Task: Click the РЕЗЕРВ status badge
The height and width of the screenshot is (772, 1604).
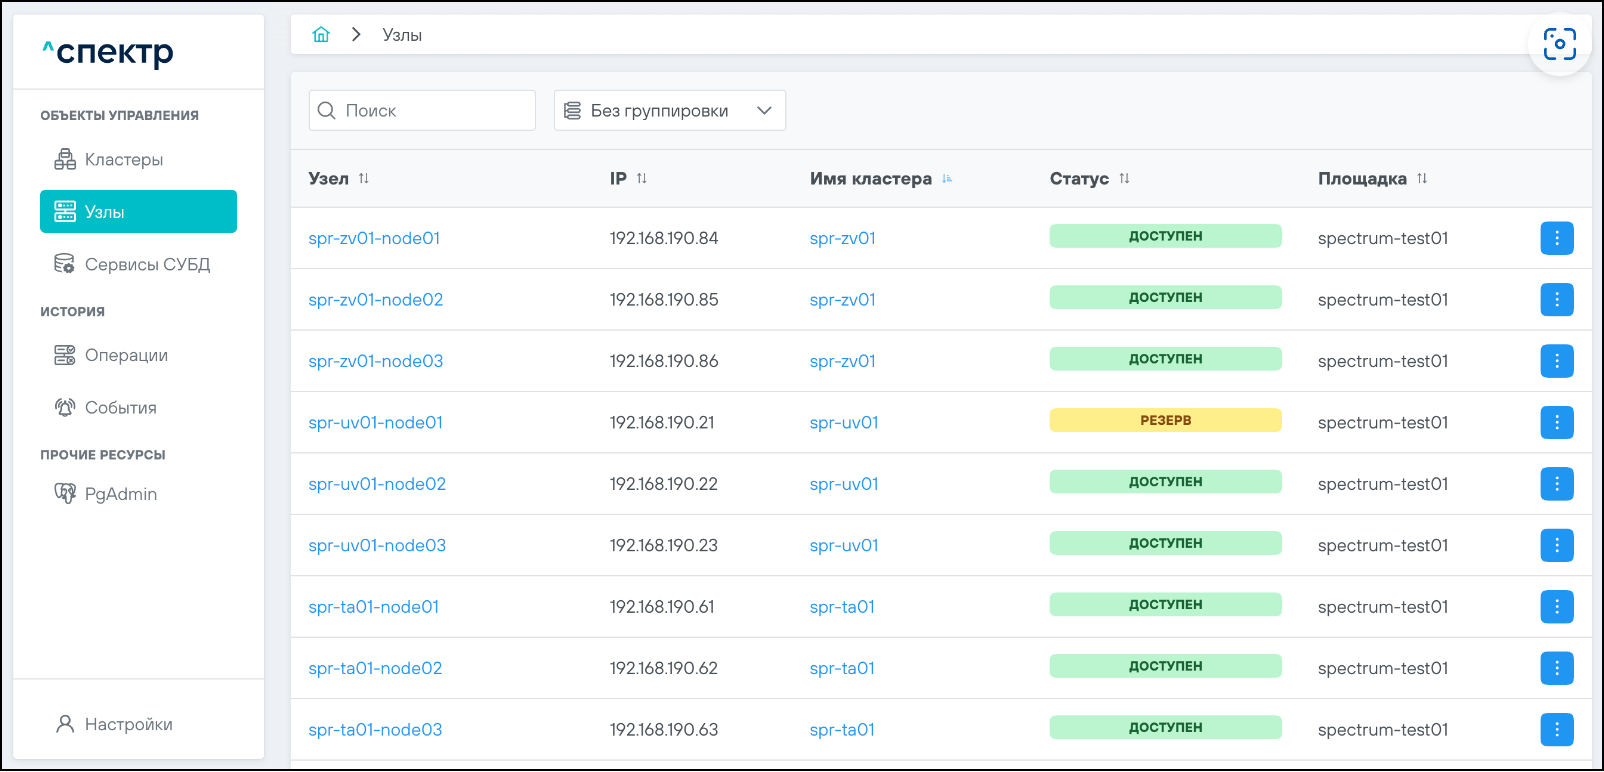Action: coord(1165,421)
